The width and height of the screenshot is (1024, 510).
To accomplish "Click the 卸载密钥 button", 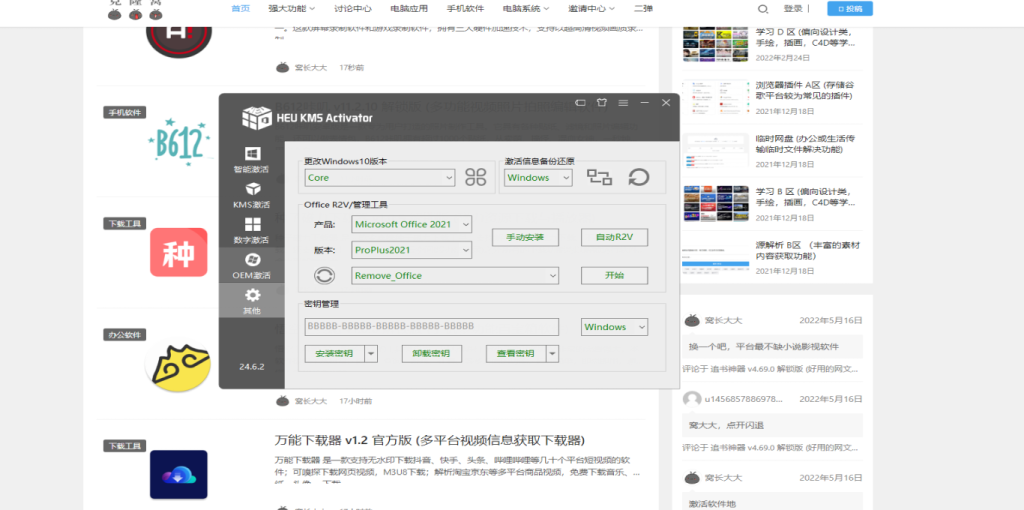I will [432, 353].
